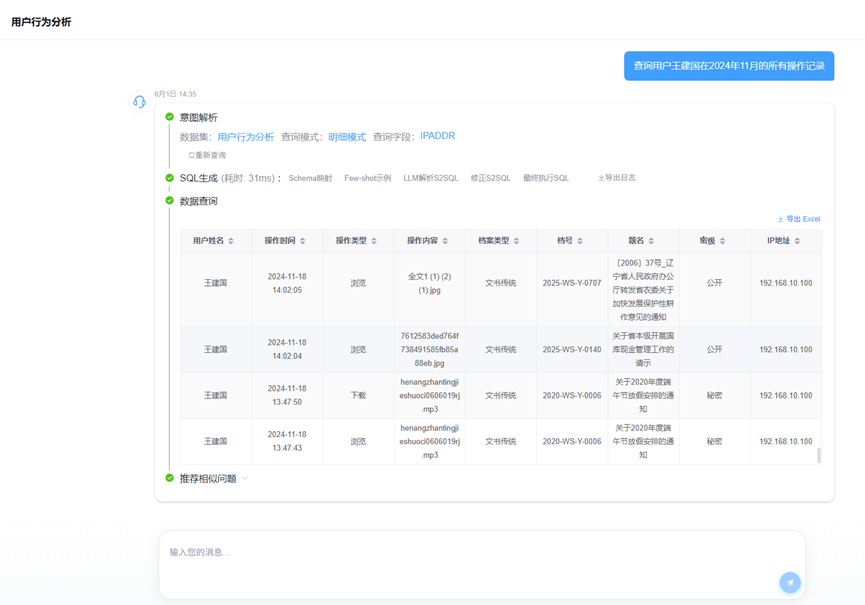The width and height of the screenshot is (865, 605).
Task: Click the 秘密 cell in the 下载 row
Action: (714, 395)
